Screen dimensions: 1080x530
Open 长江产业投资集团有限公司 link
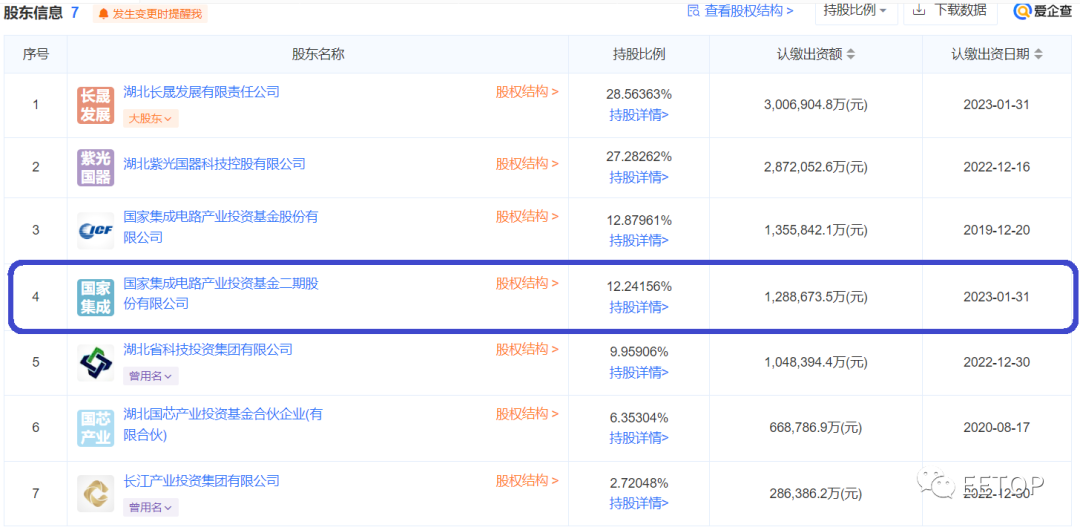(201, 480)
